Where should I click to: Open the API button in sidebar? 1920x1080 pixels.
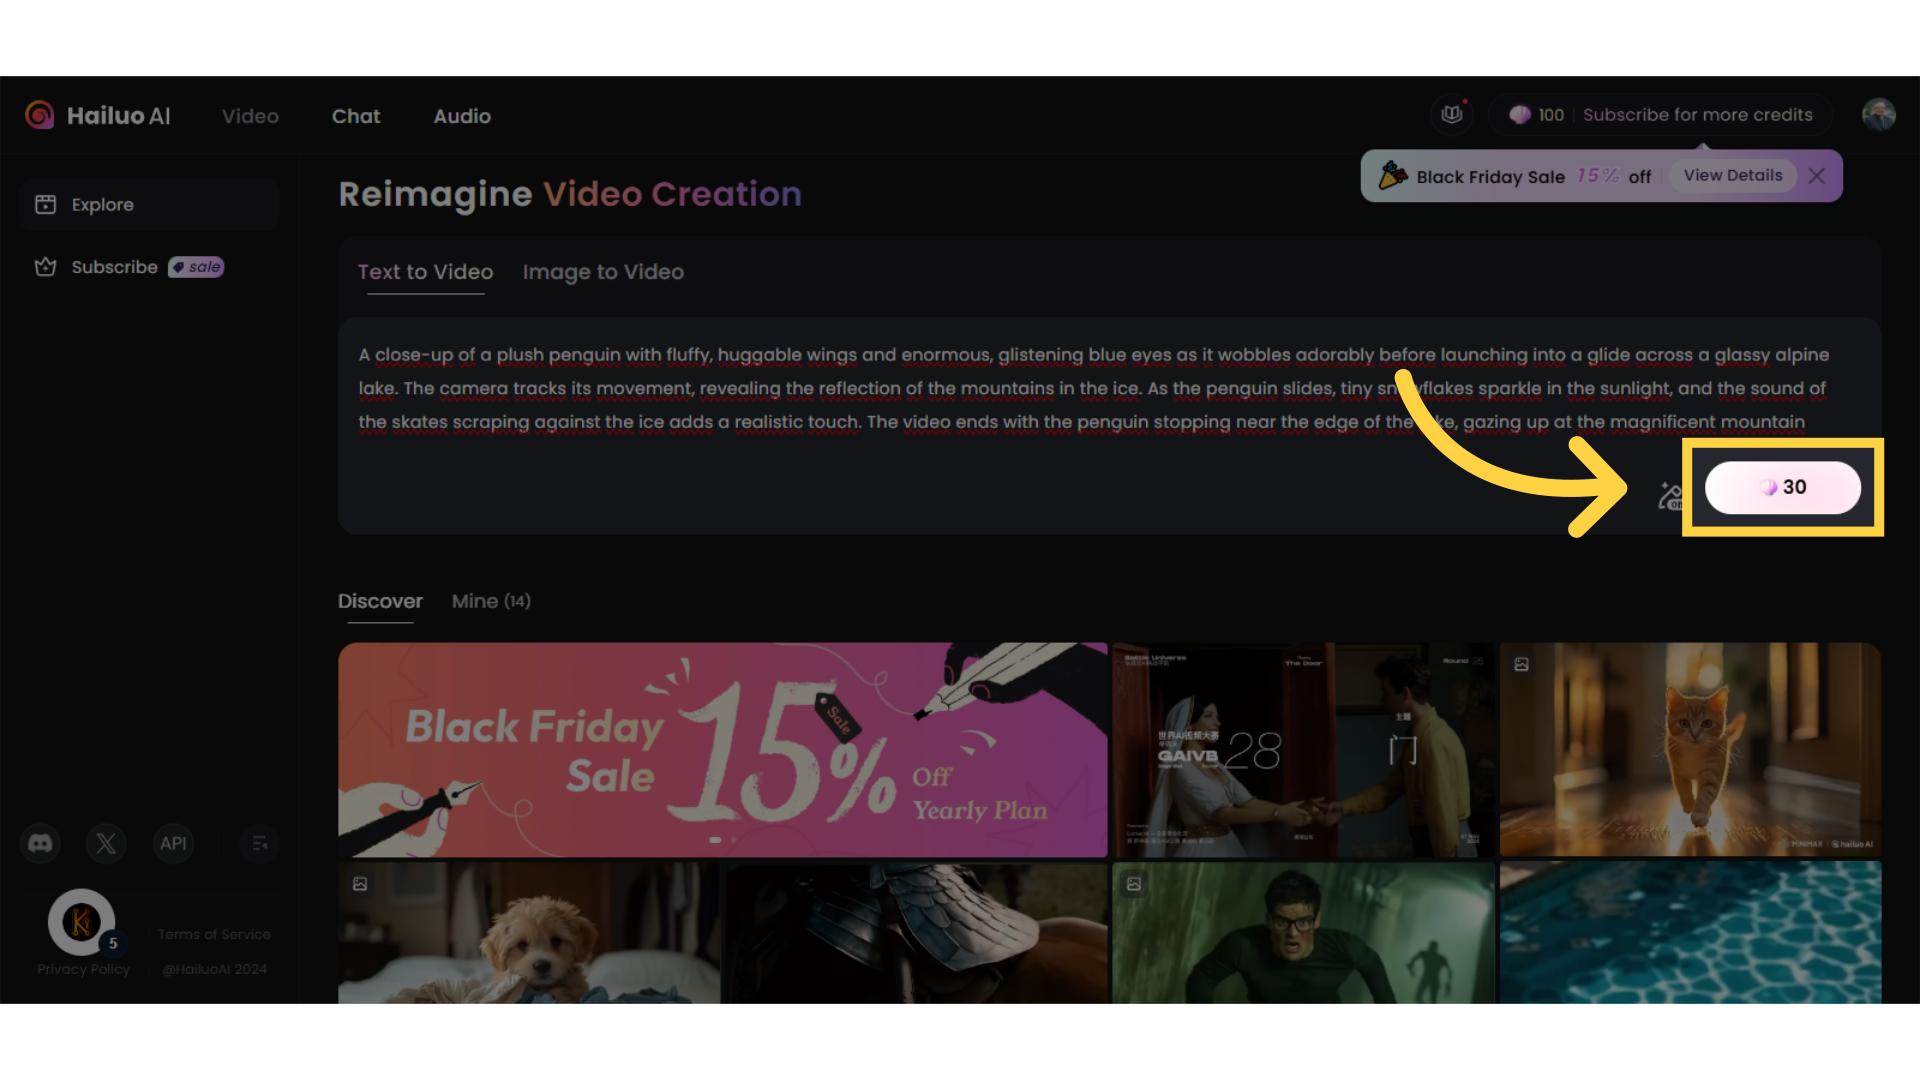tap(173, 844)
